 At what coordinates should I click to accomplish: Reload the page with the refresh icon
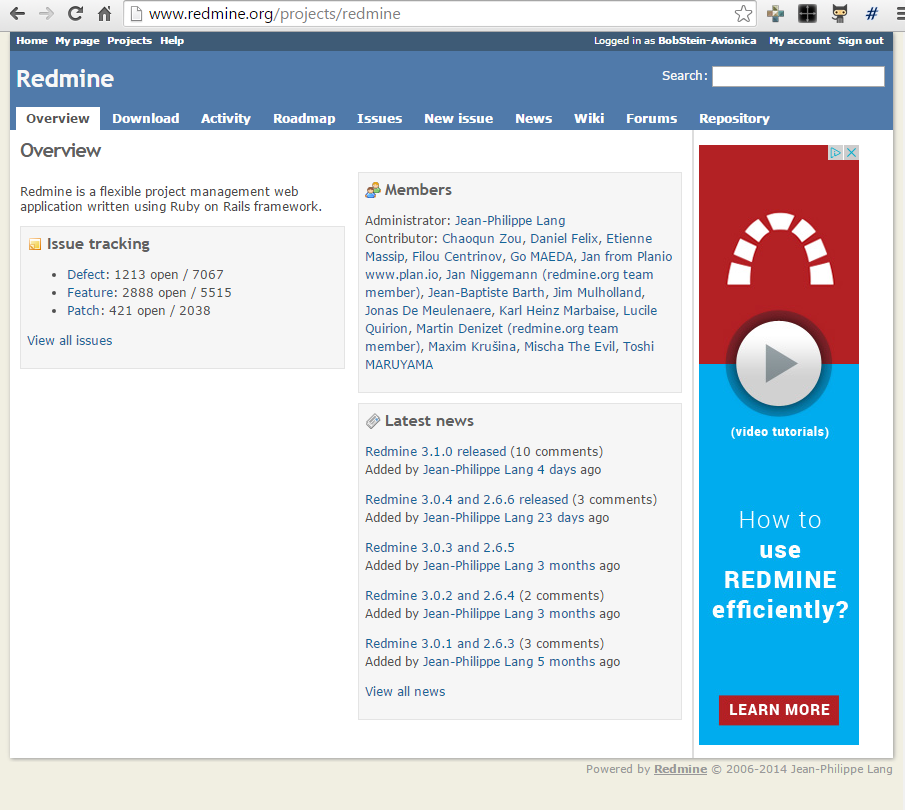75,13
